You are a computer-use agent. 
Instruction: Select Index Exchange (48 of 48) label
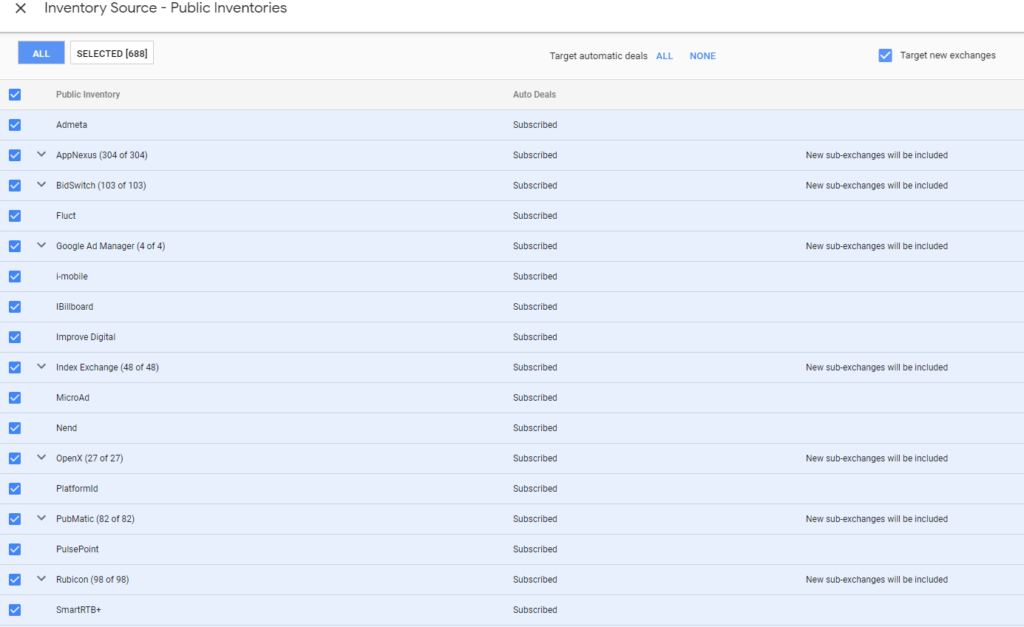[107, 368]
